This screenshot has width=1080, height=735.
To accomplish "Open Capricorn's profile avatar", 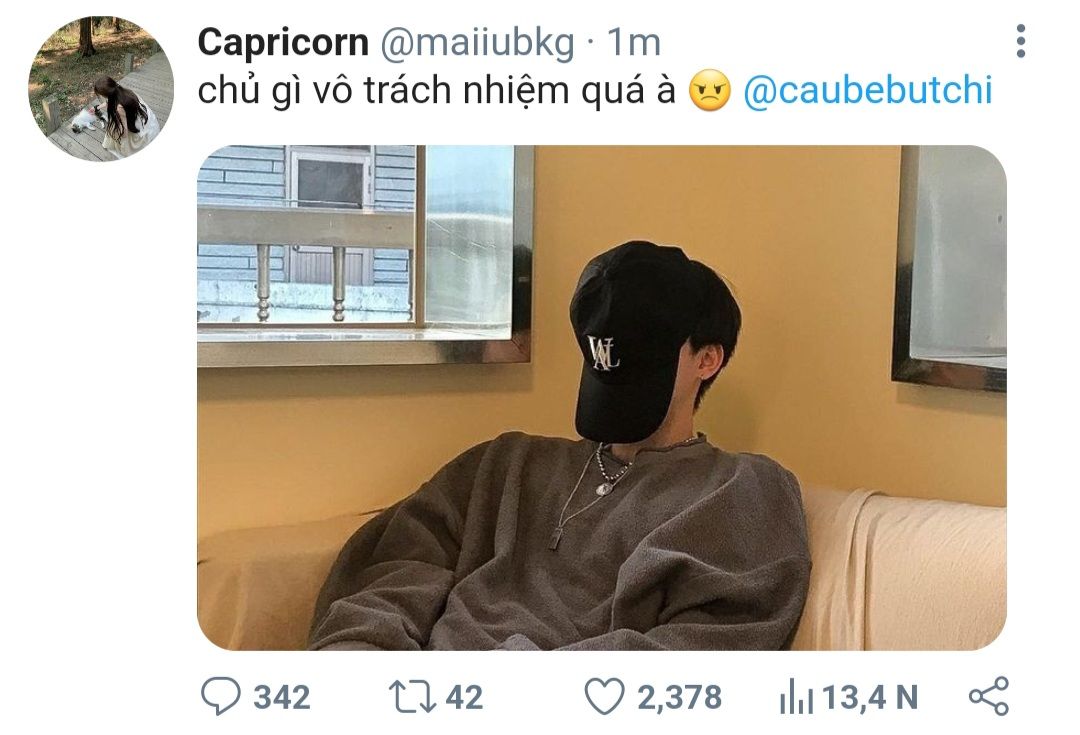I will pos(101,89).
